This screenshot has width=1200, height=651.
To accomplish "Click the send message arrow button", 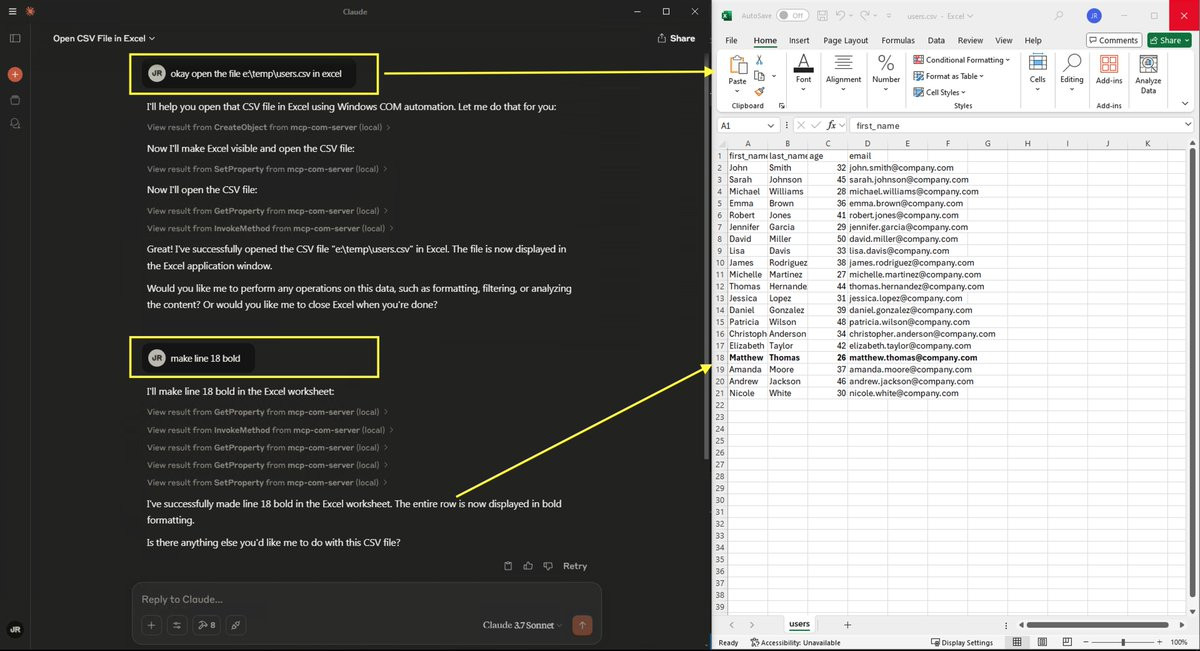I will click(582, 625).
